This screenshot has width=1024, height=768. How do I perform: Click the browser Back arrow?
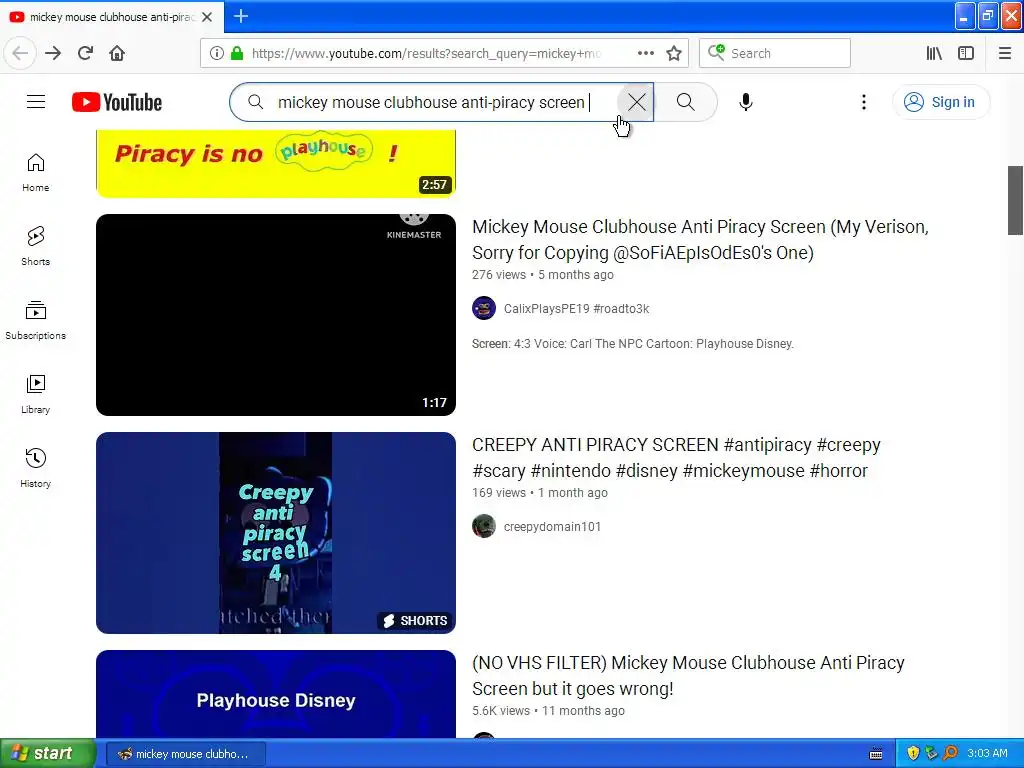20,53
